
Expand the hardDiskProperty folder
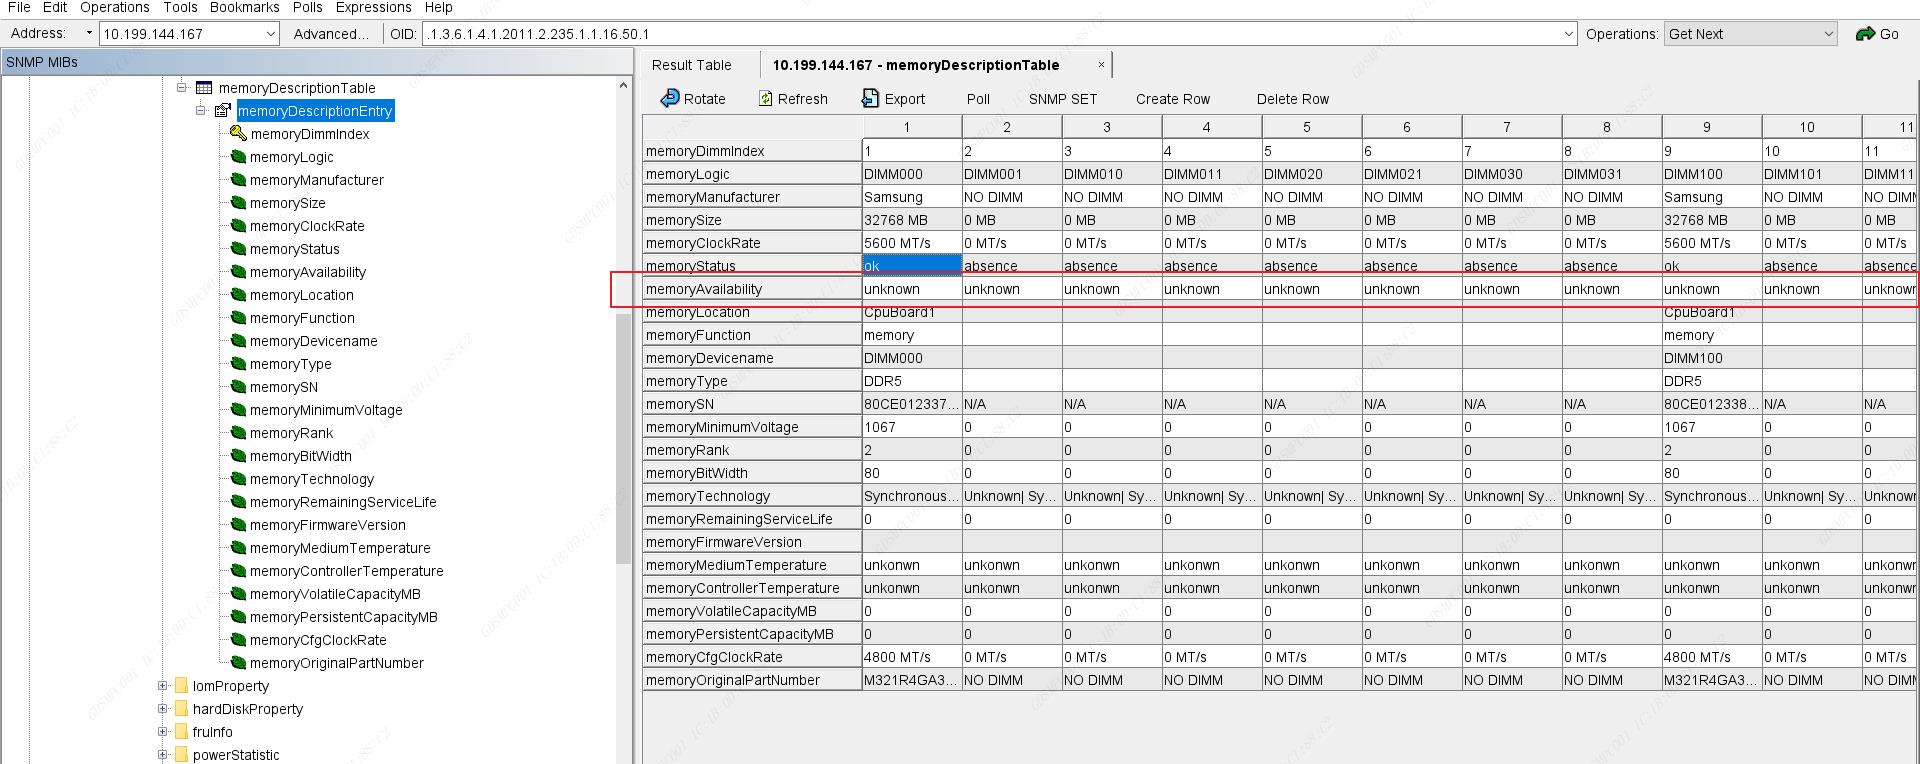click(x=163, y=709)
